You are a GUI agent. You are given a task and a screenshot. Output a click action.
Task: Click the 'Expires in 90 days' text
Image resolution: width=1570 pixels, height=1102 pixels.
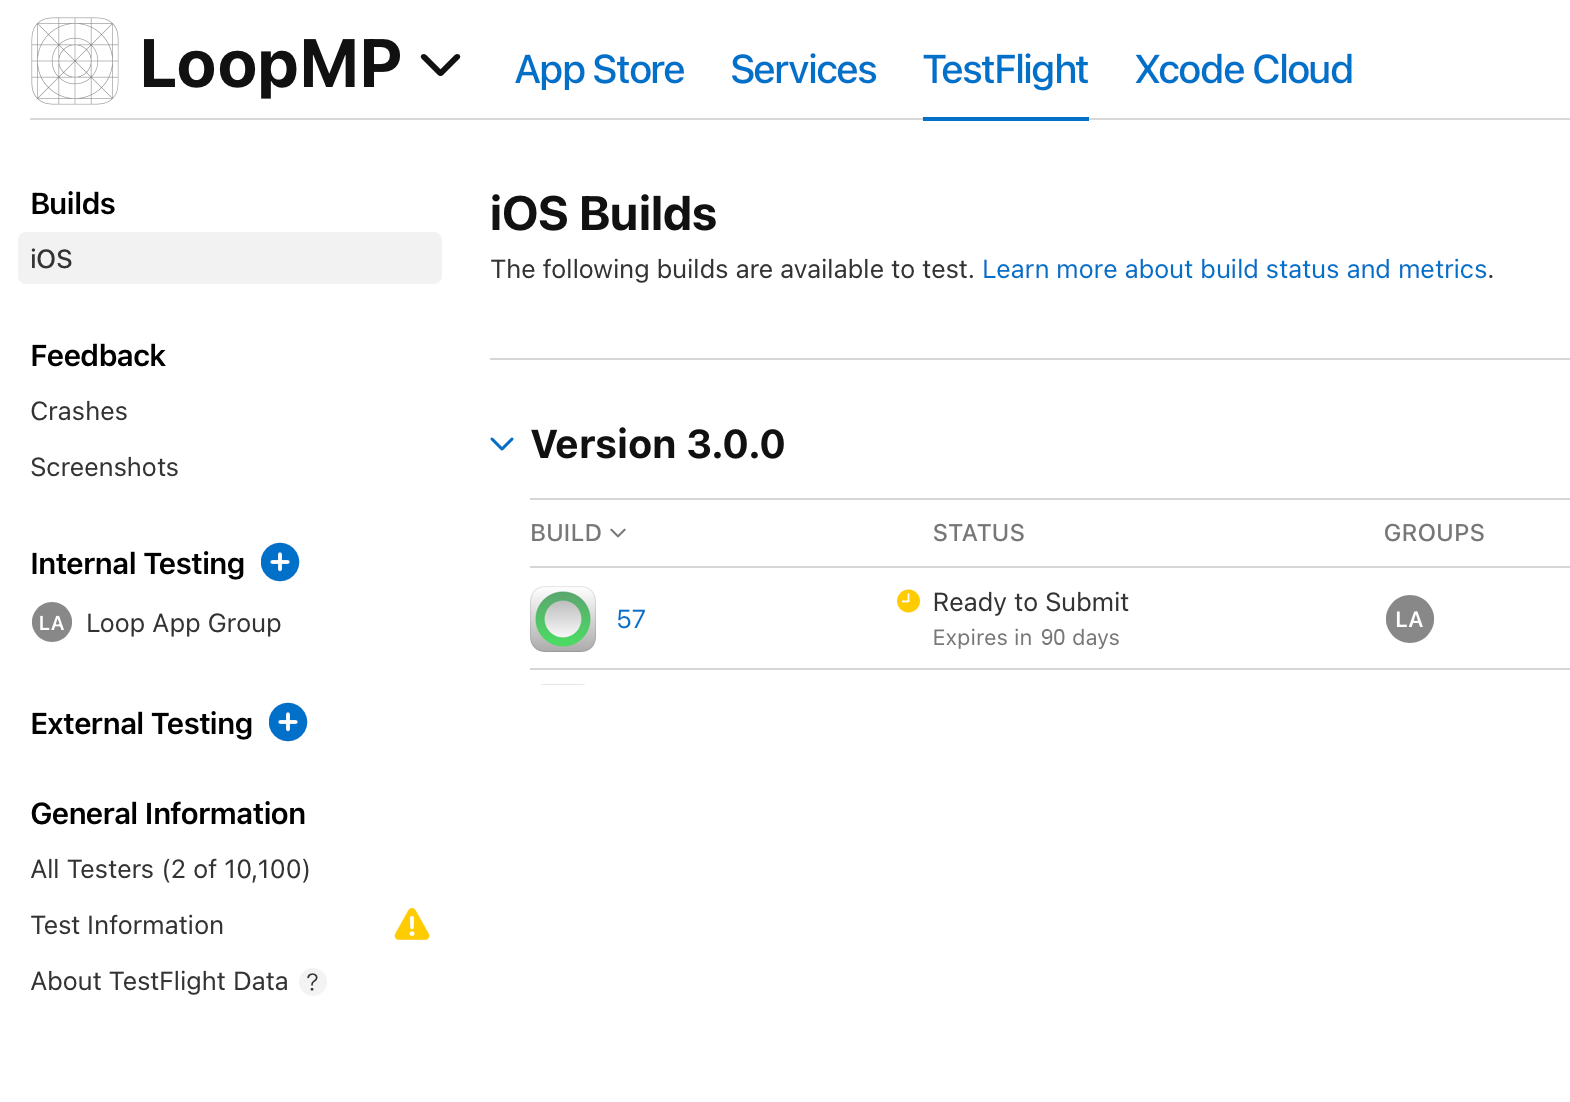(1026, 638)
